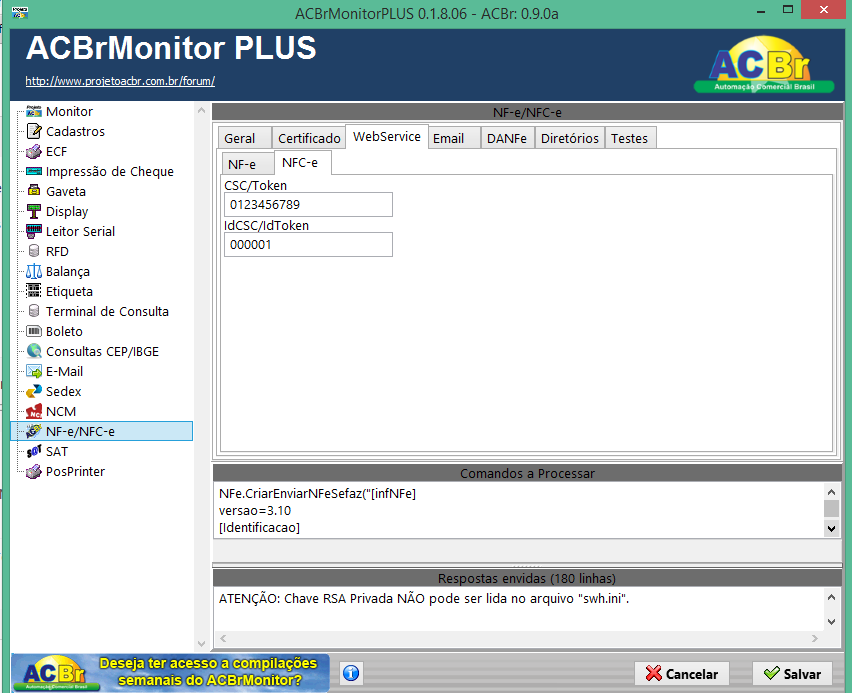Click scroll up arrow in Comandos a Processar
This screenshot has height=693, width=852.
pyautogui.click(x=831, y=492)
